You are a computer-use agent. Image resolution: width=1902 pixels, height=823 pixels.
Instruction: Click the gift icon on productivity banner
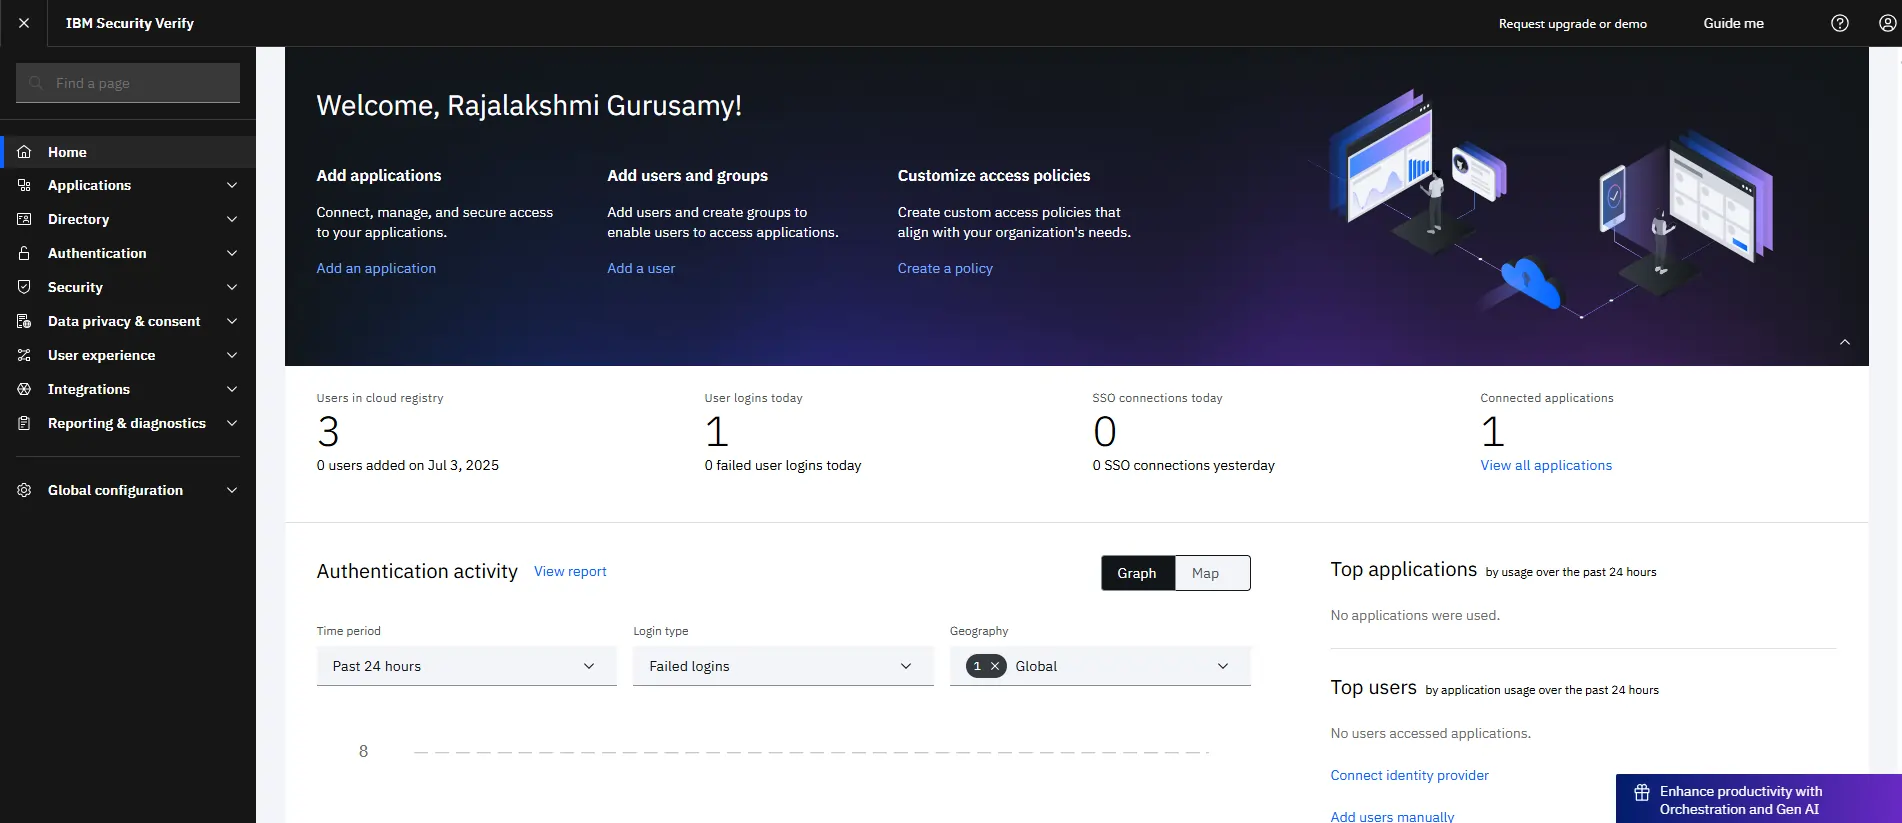pyautogui.click(x=1642, y=793)
